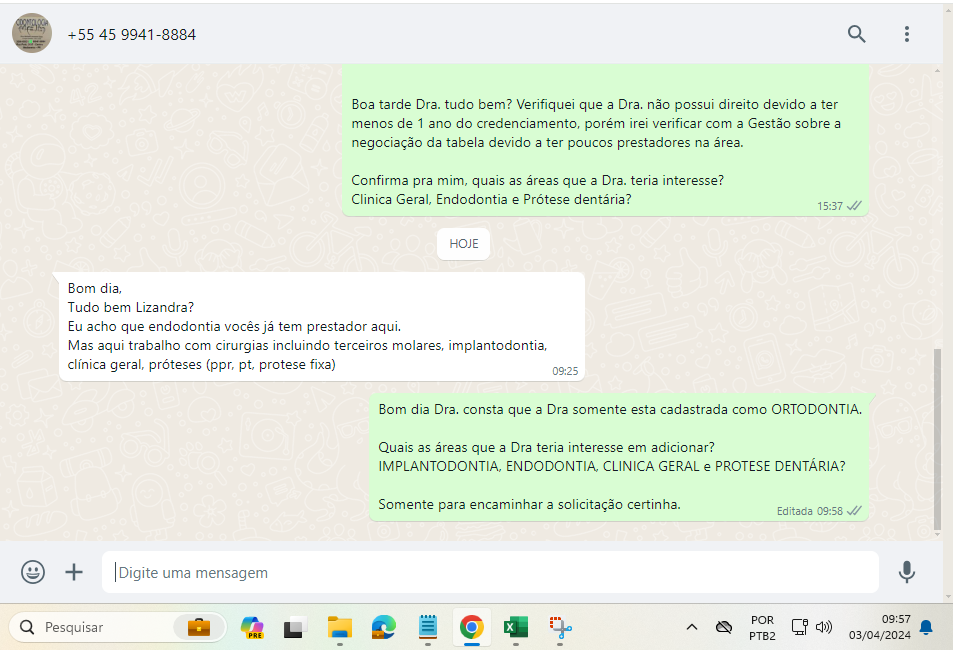Open File Explorer from taskbar

click(340, 627)
